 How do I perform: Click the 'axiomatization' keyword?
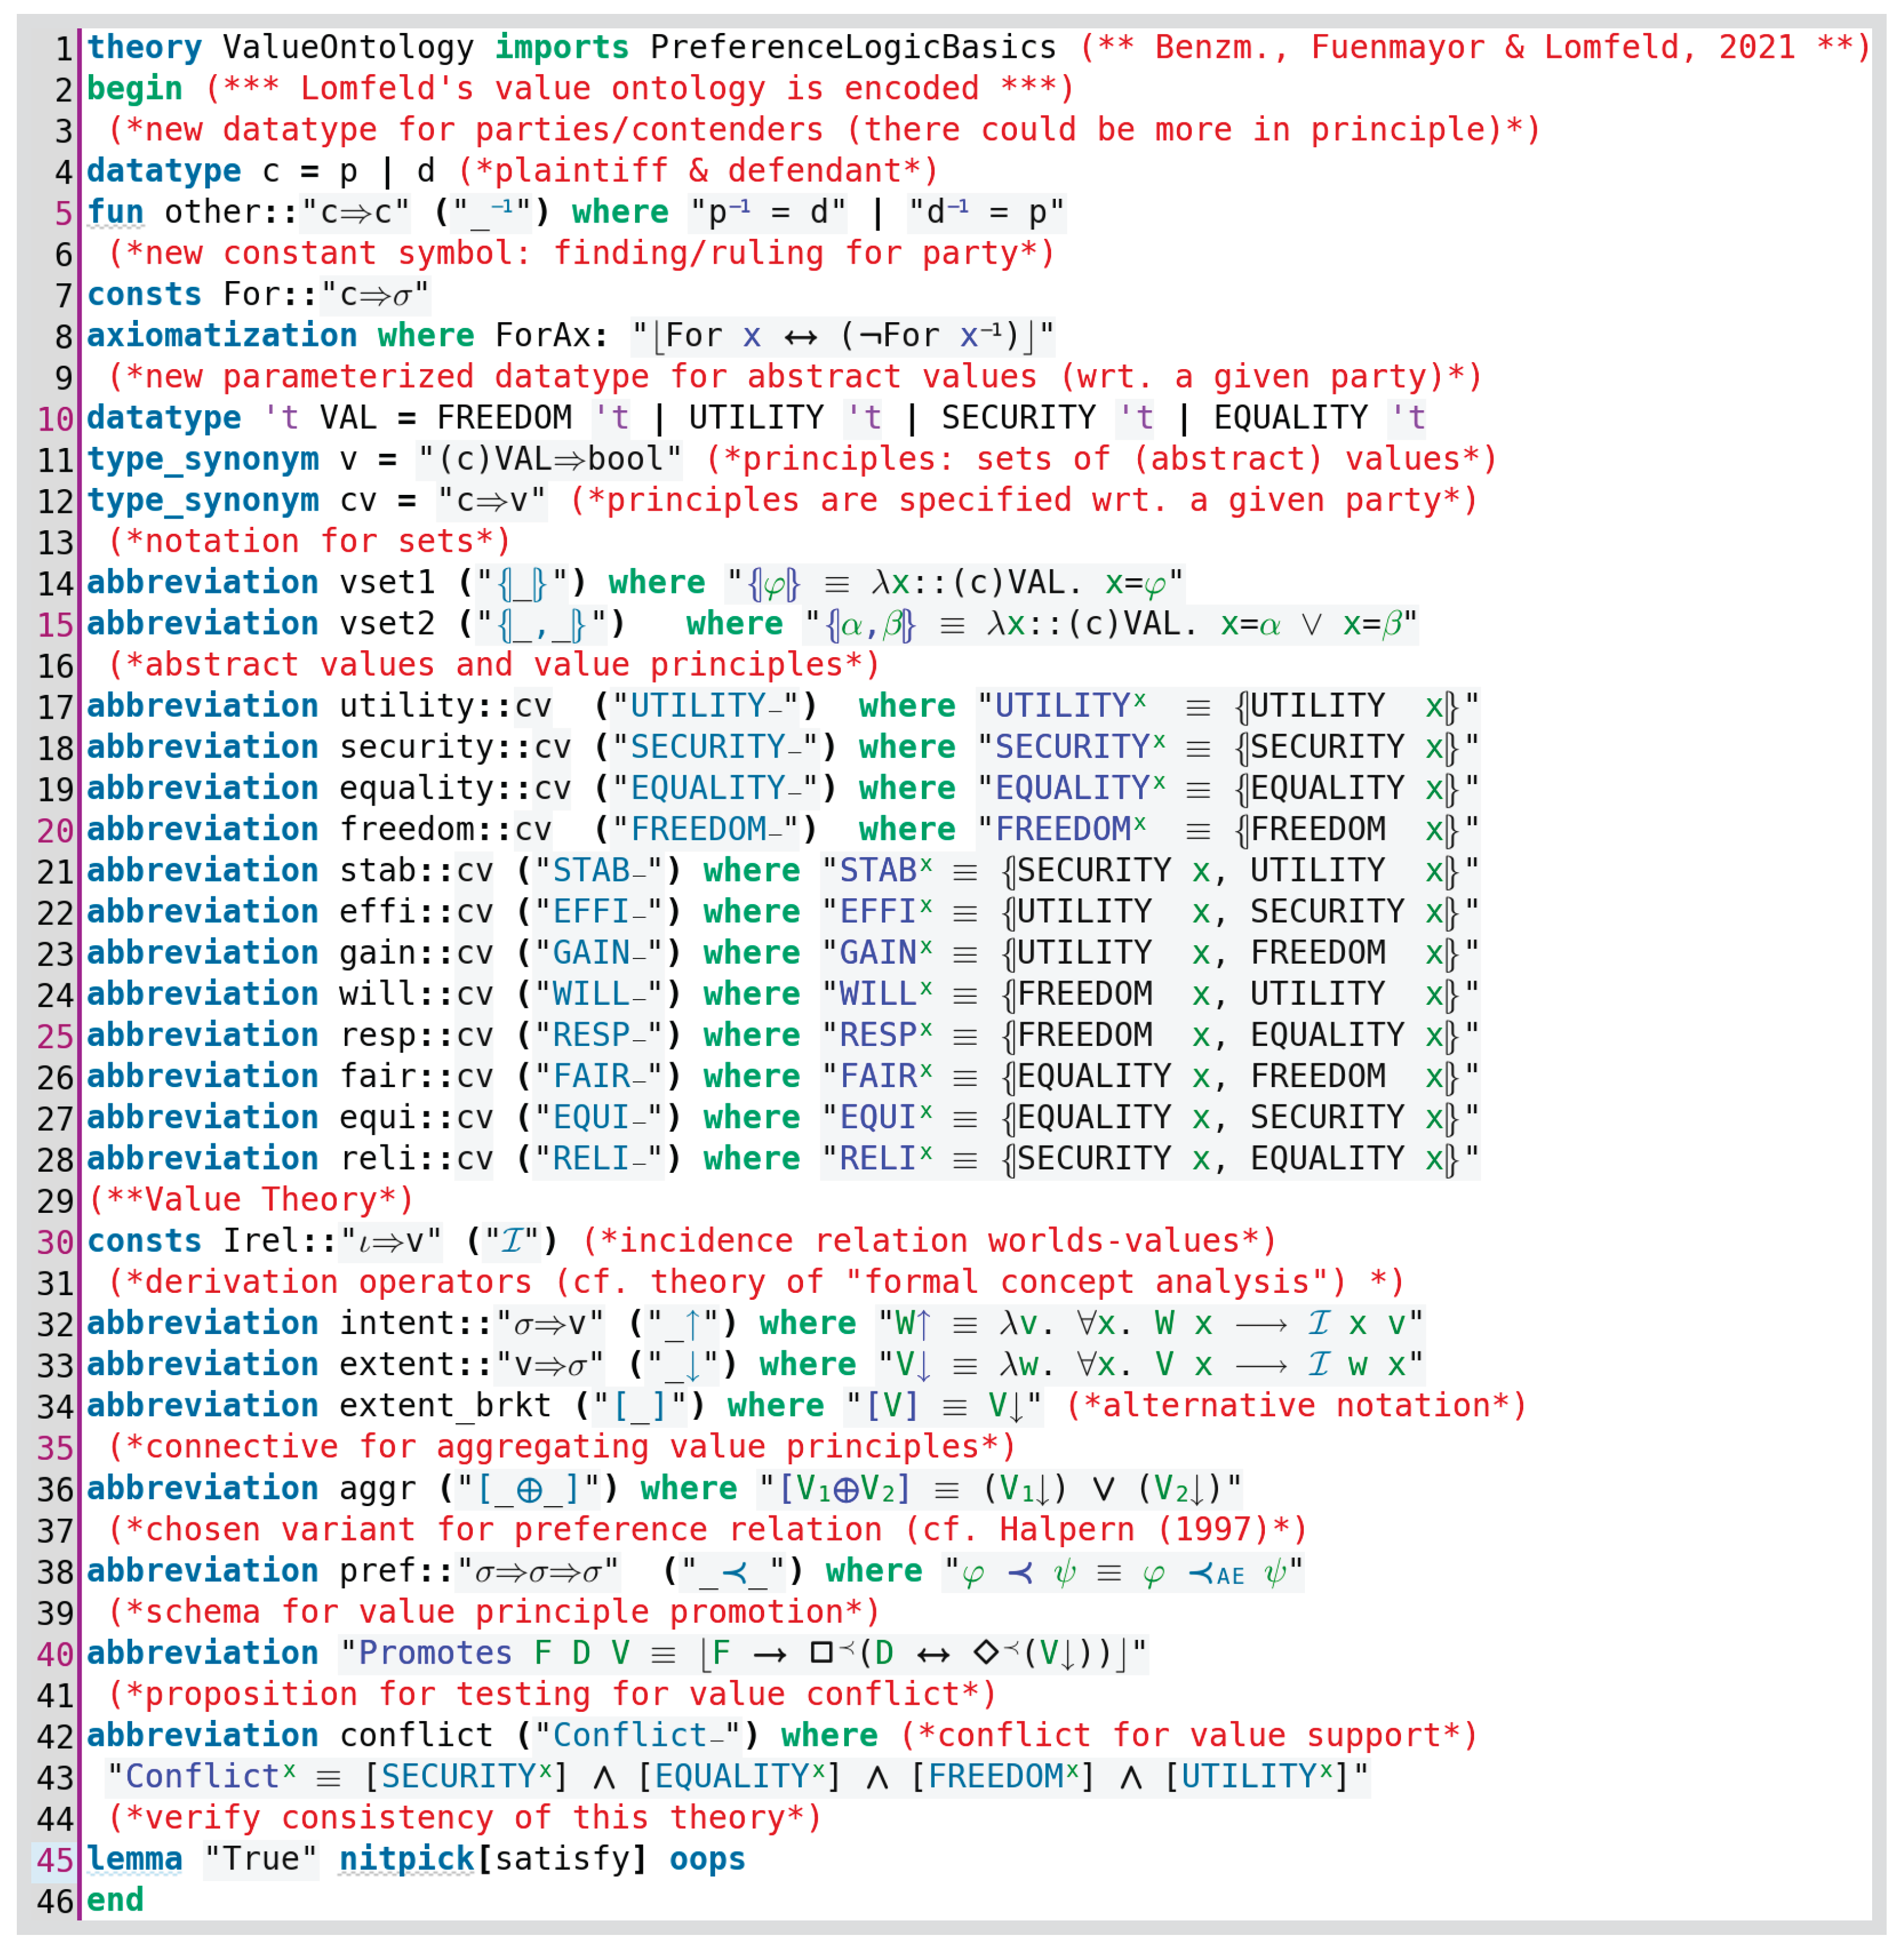coord(222,336)
